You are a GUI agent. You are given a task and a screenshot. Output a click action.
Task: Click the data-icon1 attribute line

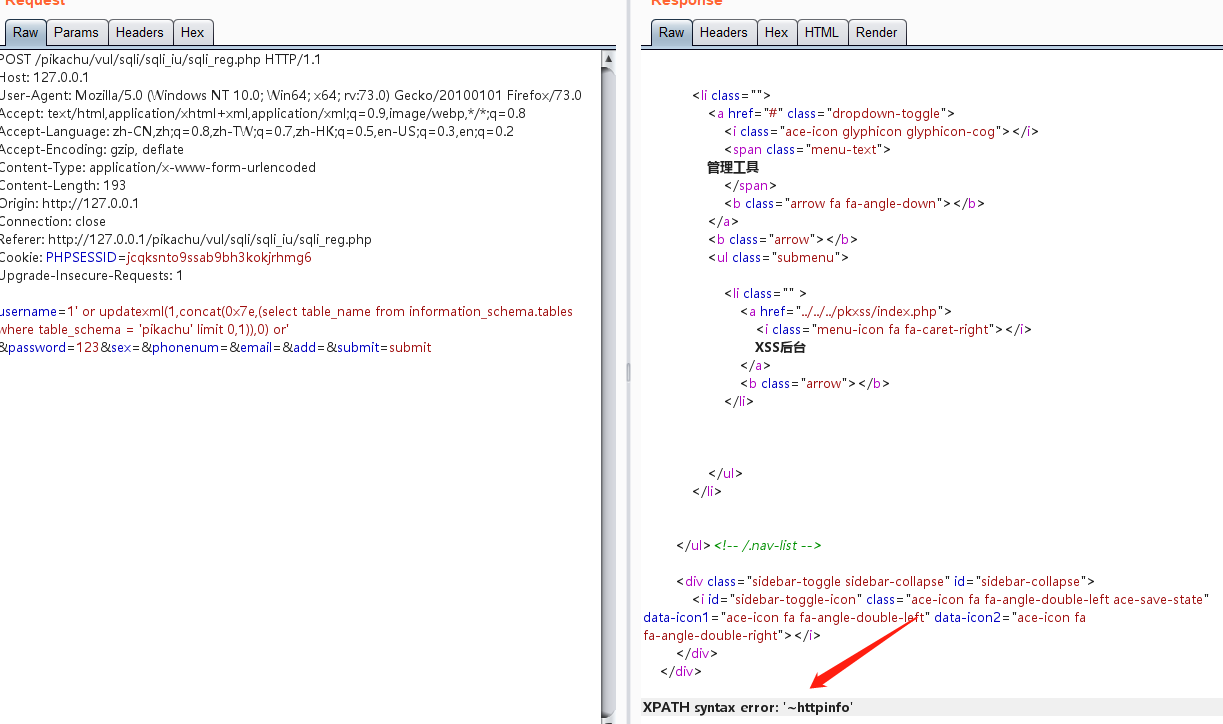pos(864,617)
